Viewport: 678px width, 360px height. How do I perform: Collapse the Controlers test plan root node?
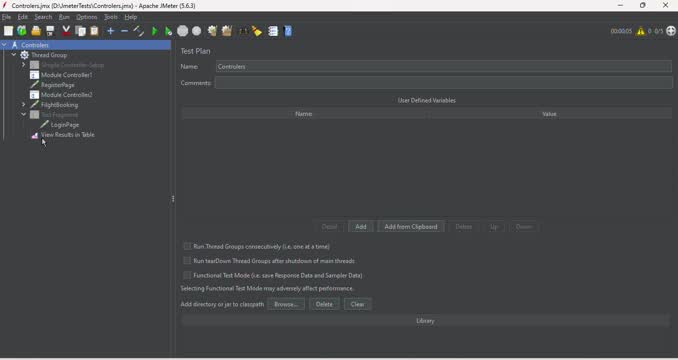click(4, 45)
